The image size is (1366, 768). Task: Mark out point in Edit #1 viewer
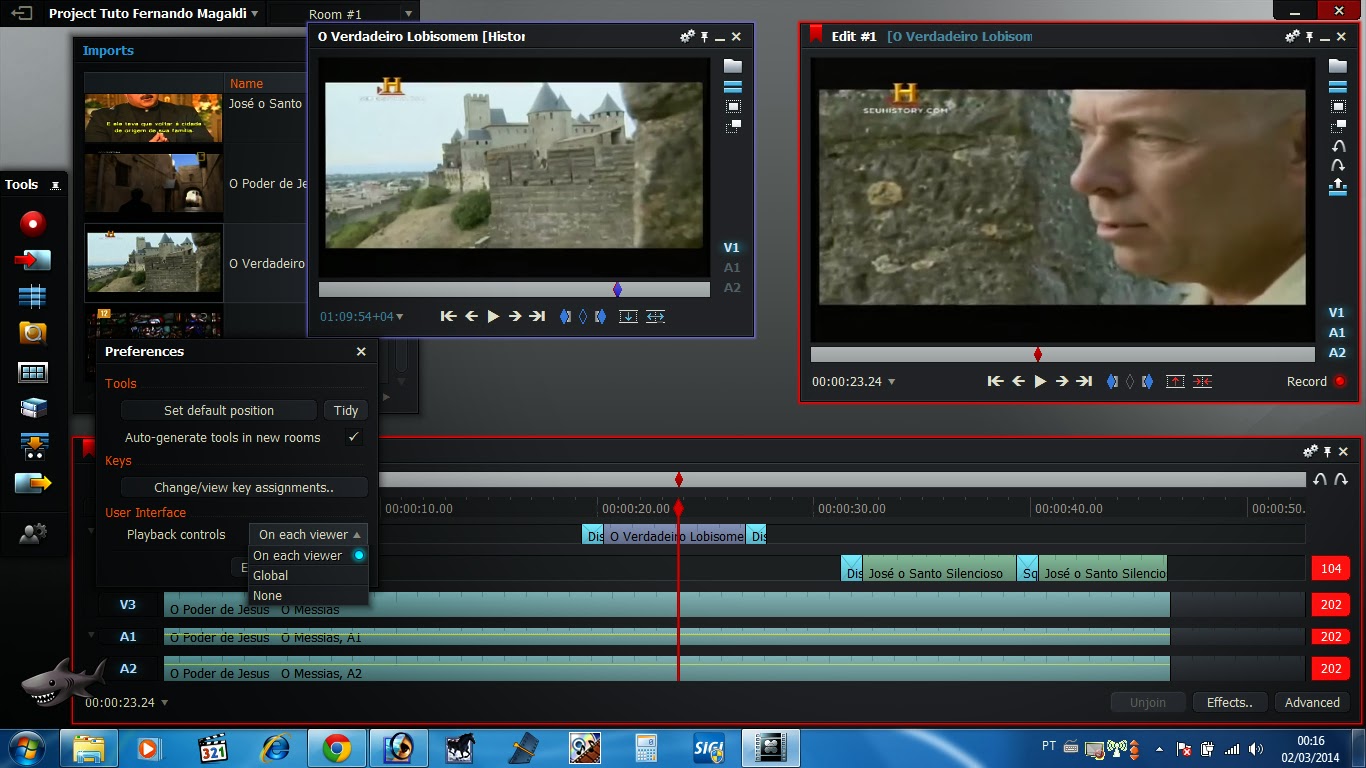pos(1147,381)
